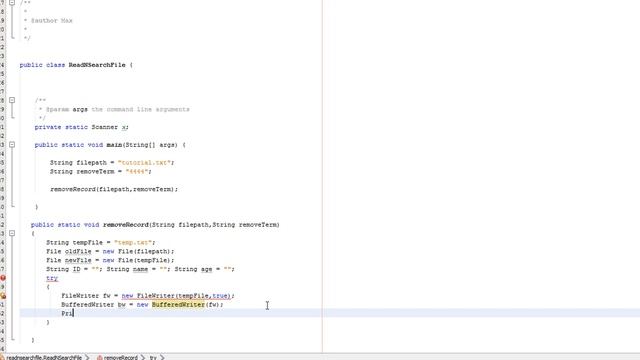Click the underlined try keyword
The height and width of the screenshot is (360, 640).
52,278
